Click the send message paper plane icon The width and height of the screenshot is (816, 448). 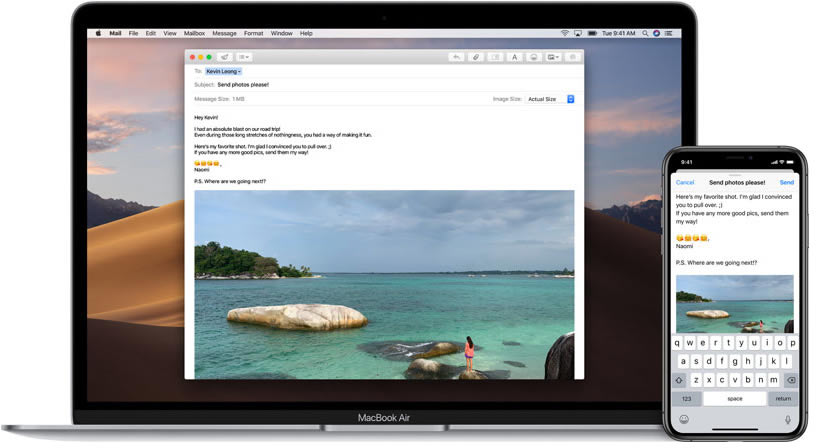pyautogui.click(x=224, y=57)
